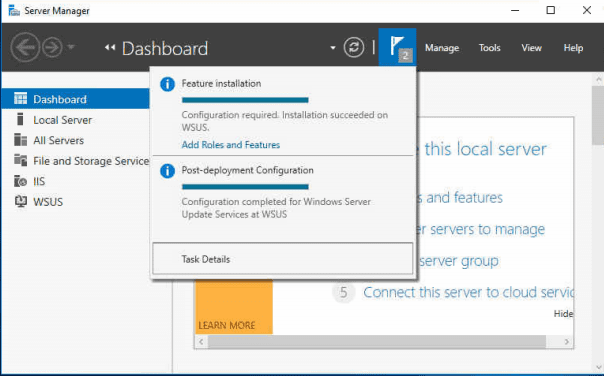
Task: Maximize the Server Manager window
Action: pos(551,10)
